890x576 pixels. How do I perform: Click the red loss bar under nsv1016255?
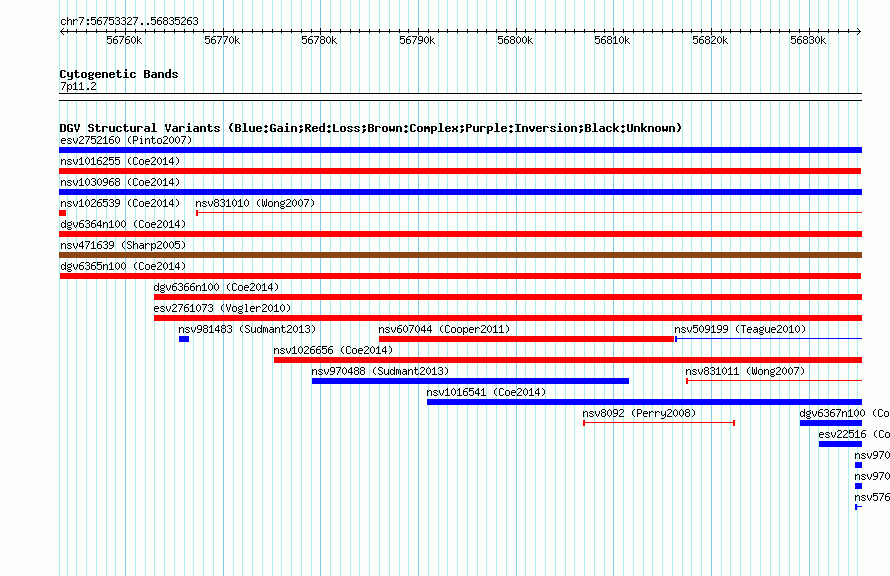tap(460, 171)
